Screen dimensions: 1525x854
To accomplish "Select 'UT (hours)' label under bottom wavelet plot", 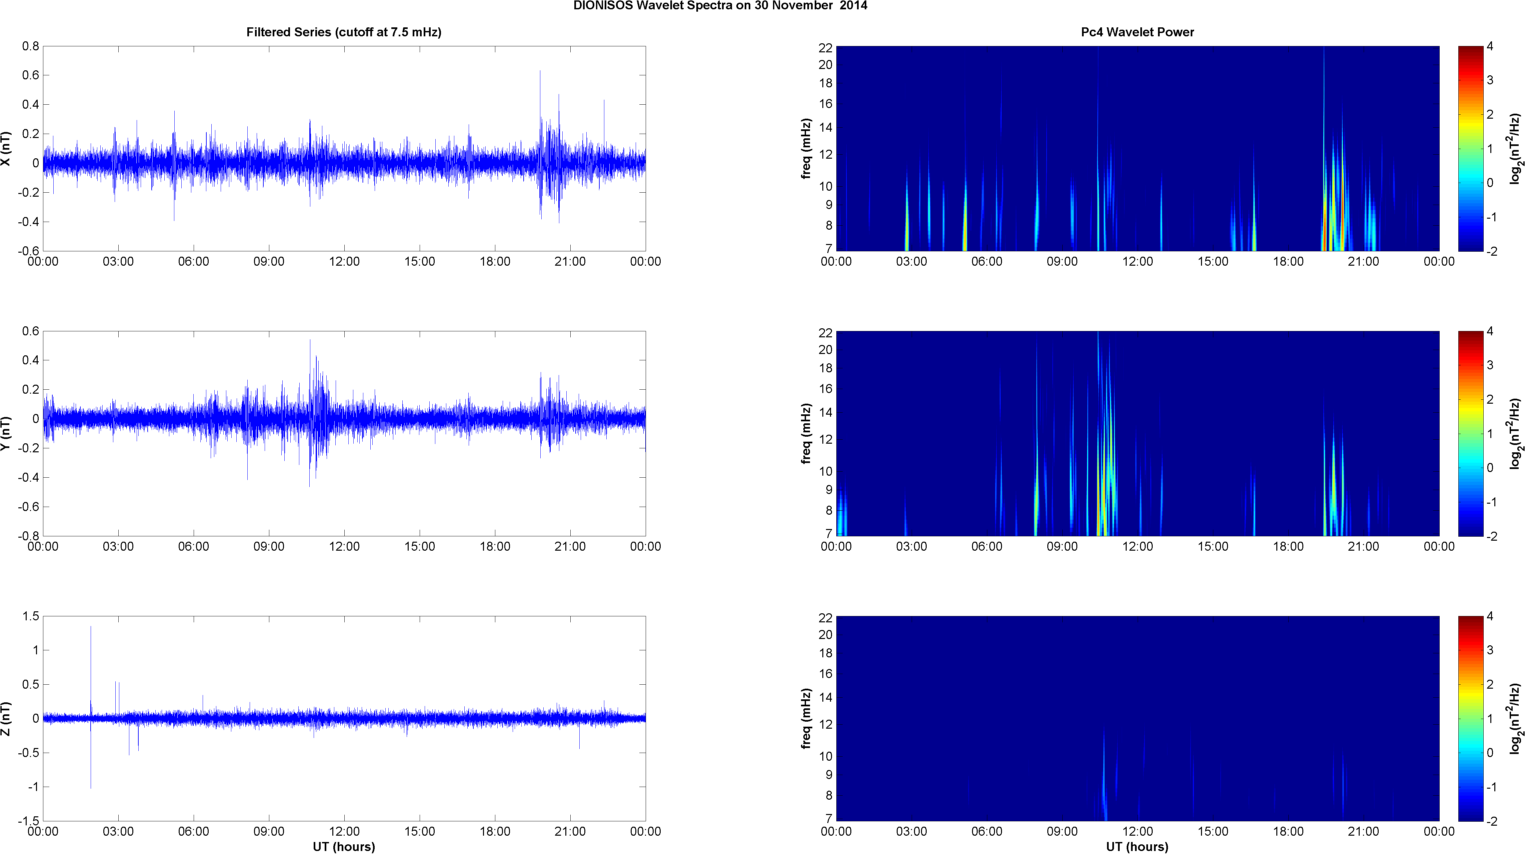I will click(x=1137, y=846).
